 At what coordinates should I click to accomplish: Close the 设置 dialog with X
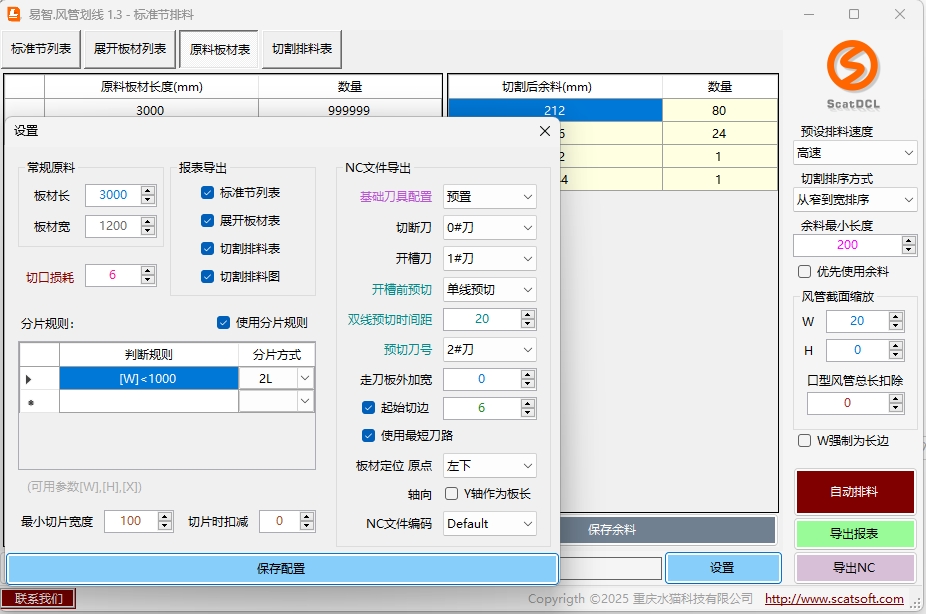(545, 131)
